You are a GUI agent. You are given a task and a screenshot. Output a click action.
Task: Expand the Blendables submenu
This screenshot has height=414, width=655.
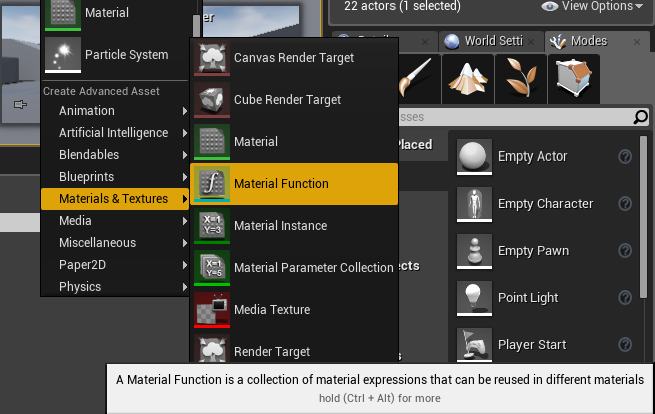click(x=115, y=155)
